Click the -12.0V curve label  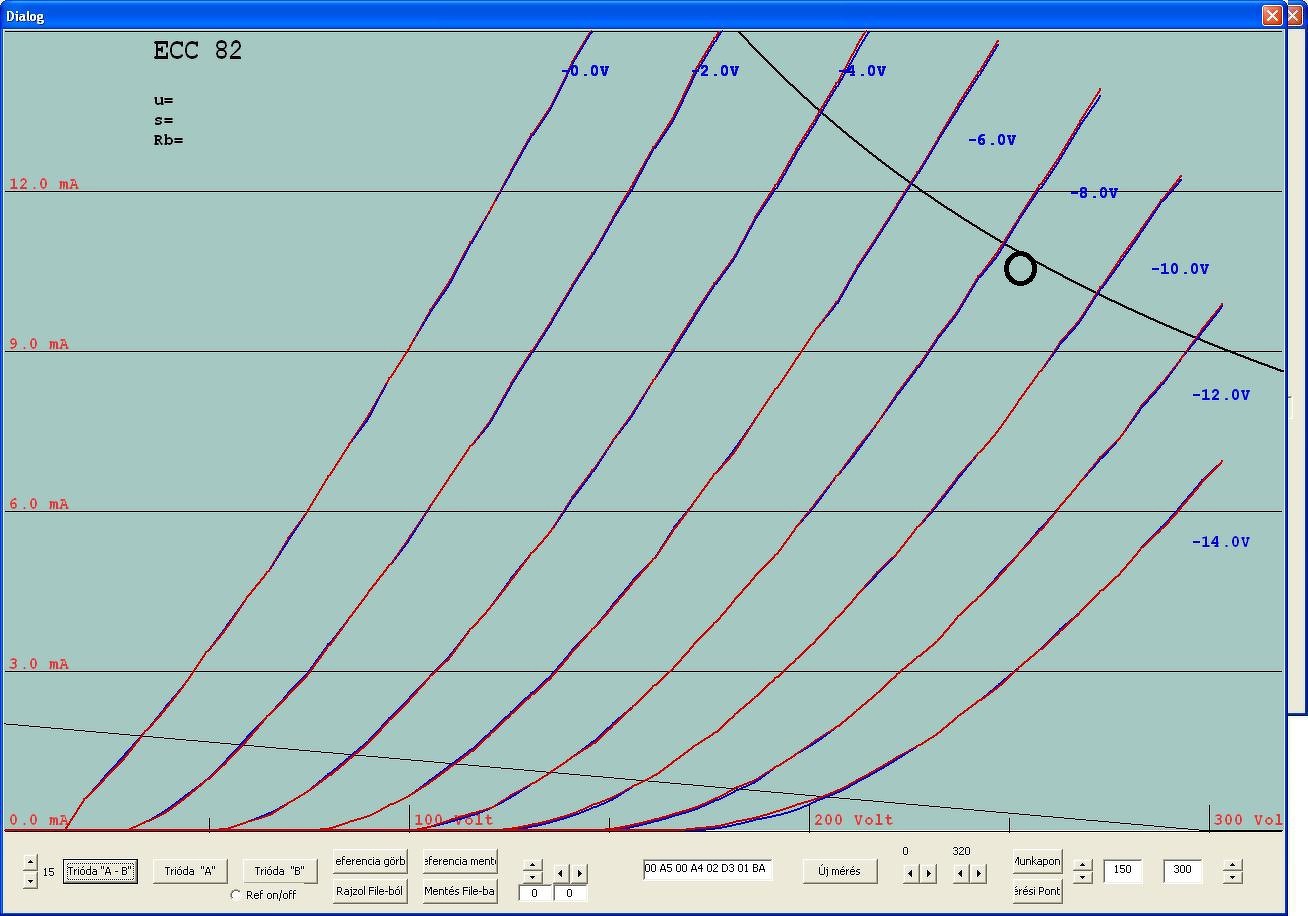tap(1221, 395)
